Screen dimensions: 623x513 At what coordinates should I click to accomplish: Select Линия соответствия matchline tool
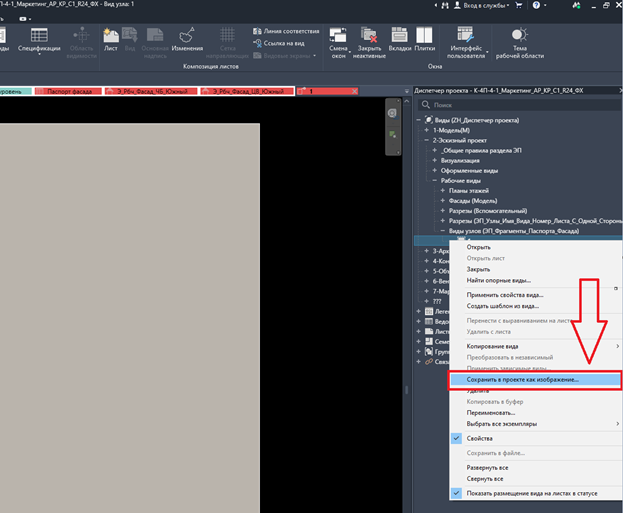click(286, 31)
